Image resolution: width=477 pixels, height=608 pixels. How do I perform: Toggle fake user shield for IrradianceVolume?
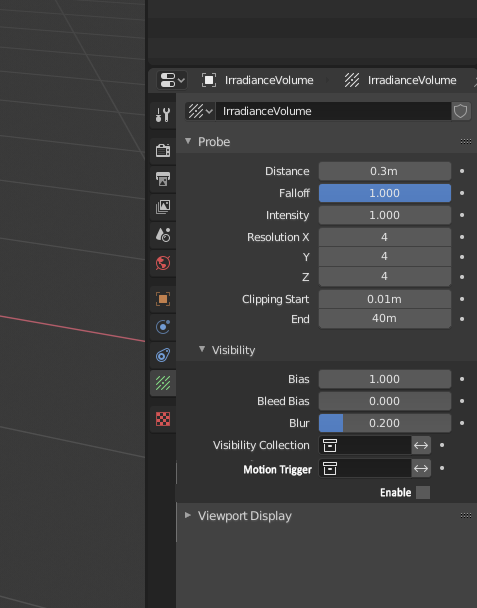point(461,111)
